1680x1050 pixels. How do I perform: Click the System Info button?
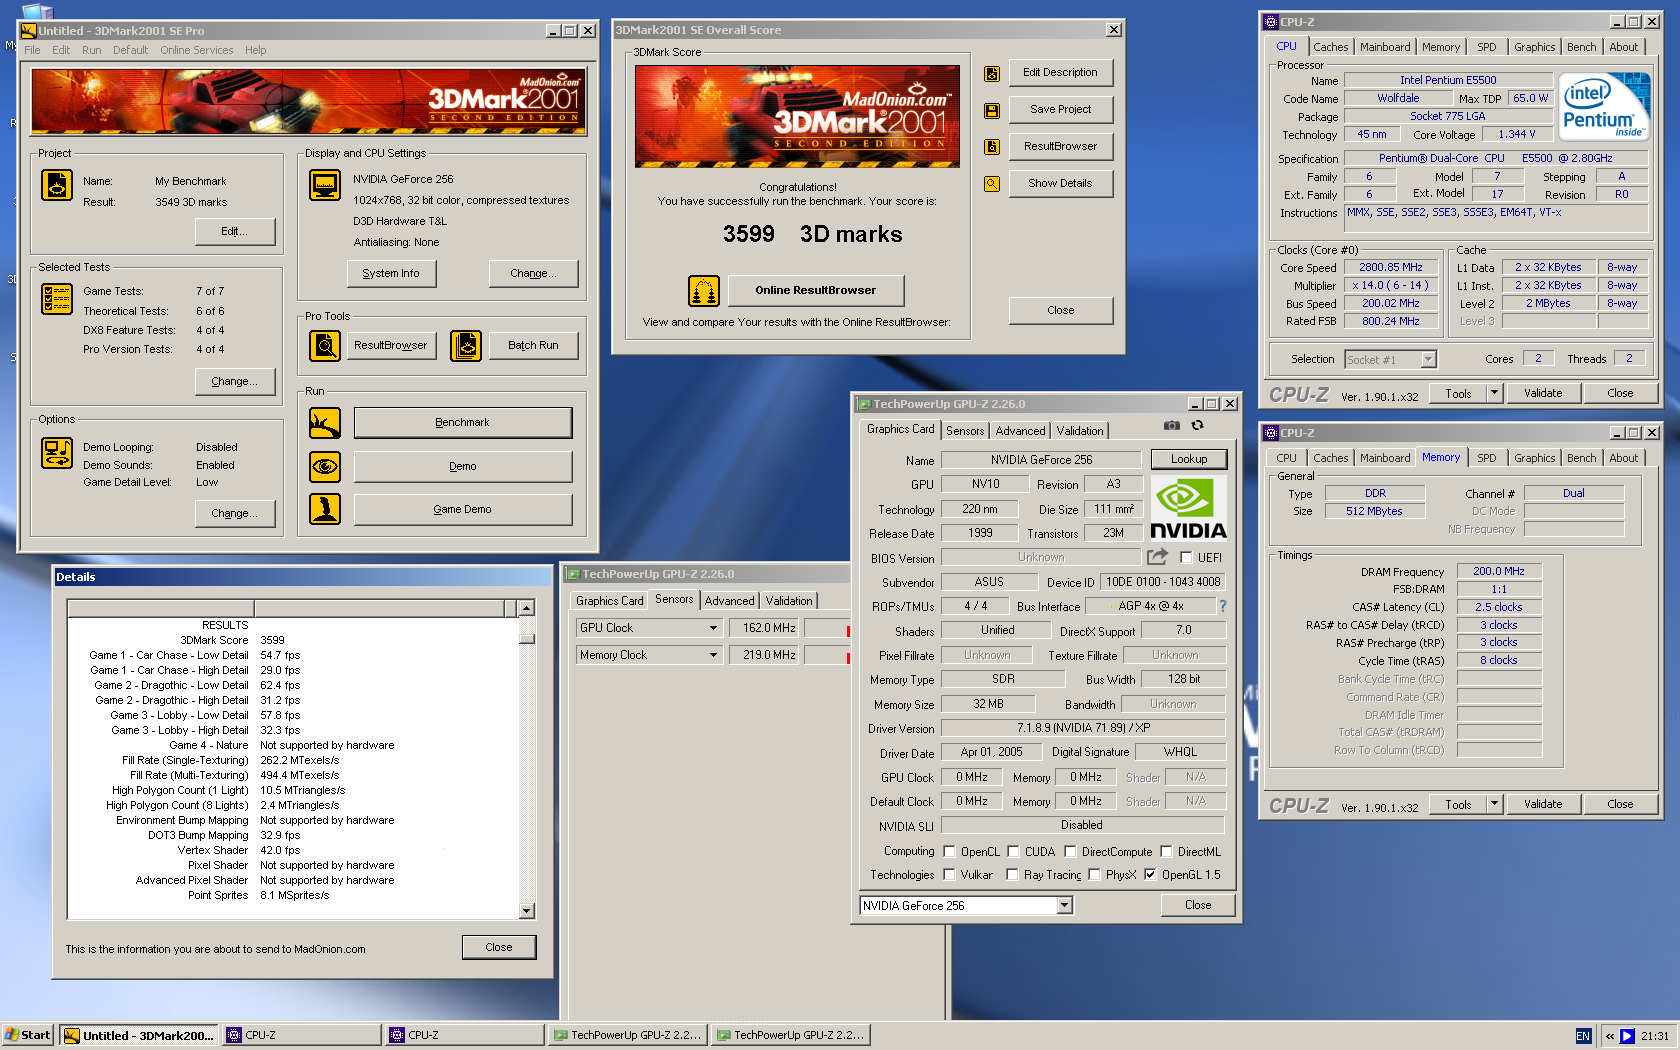391,274
